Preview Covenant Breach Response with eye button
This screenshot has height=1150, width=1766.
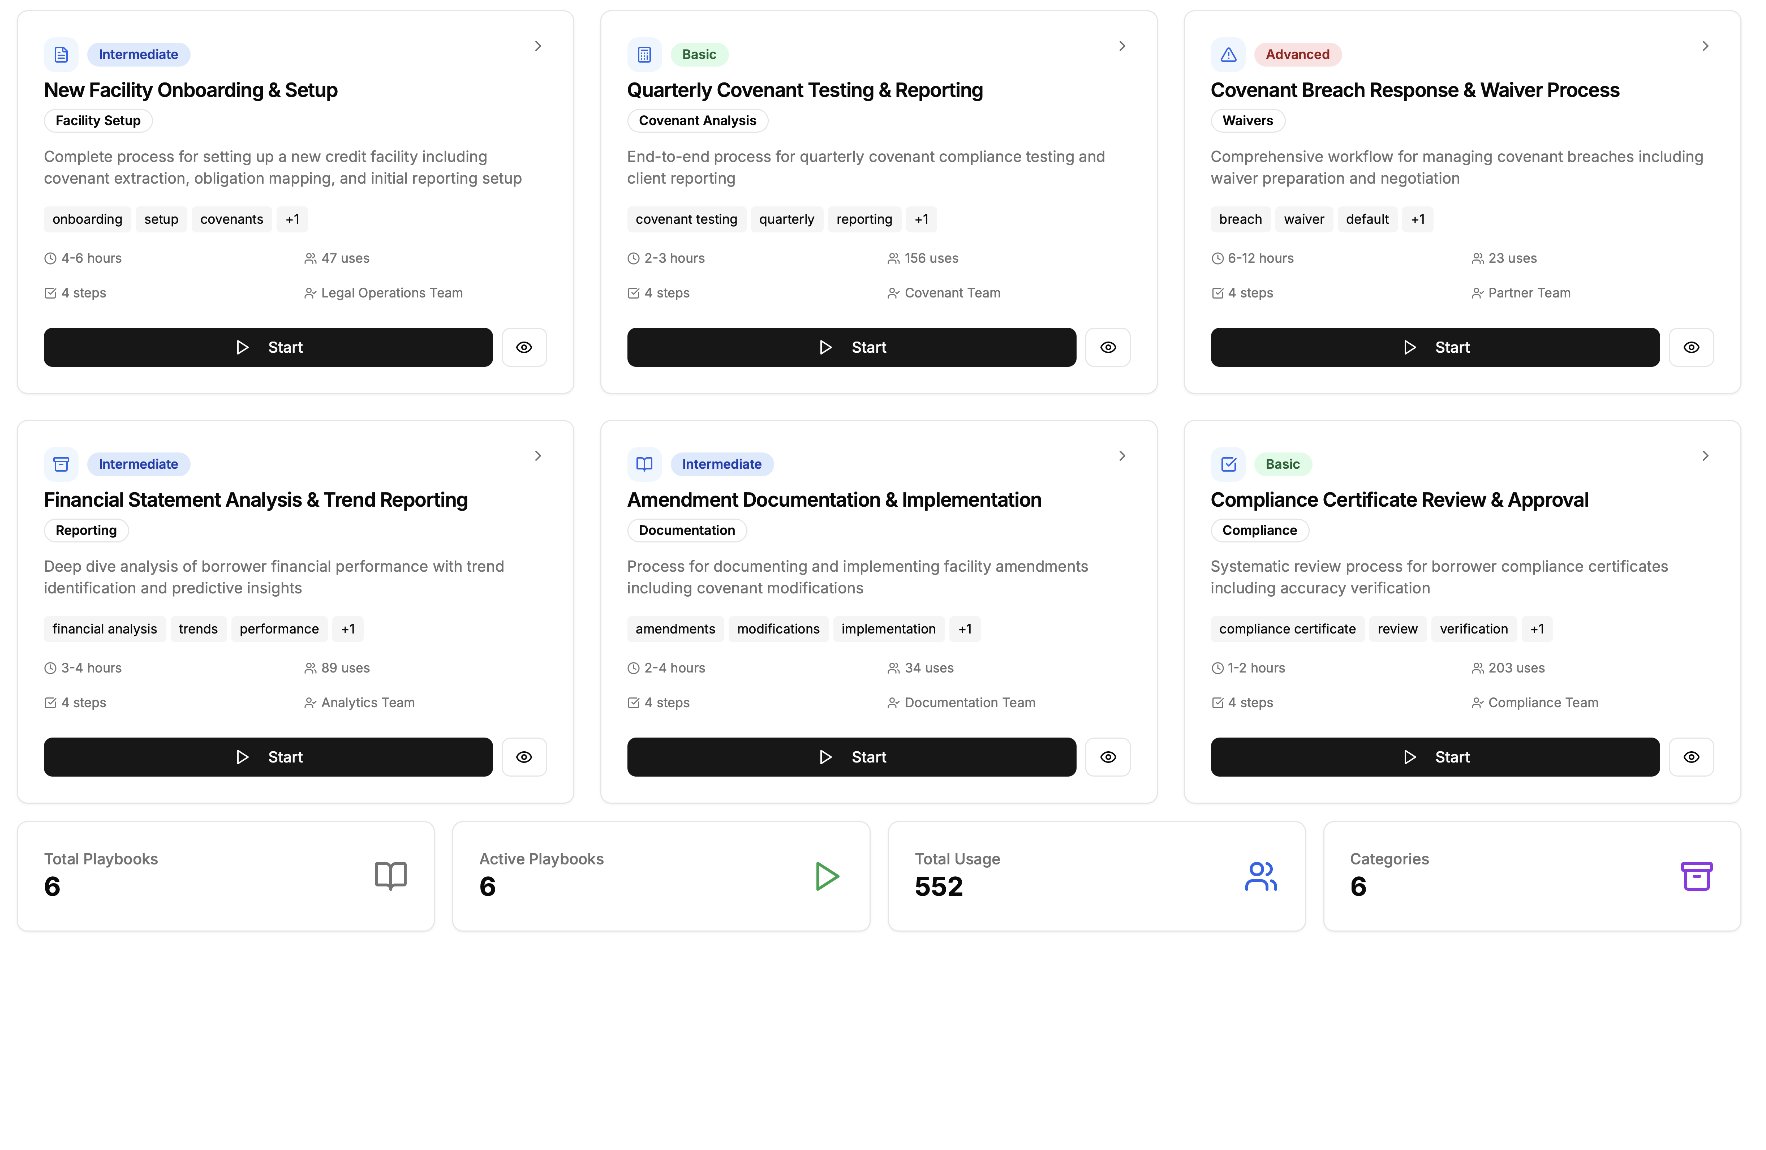click(x=1691, y=347)
